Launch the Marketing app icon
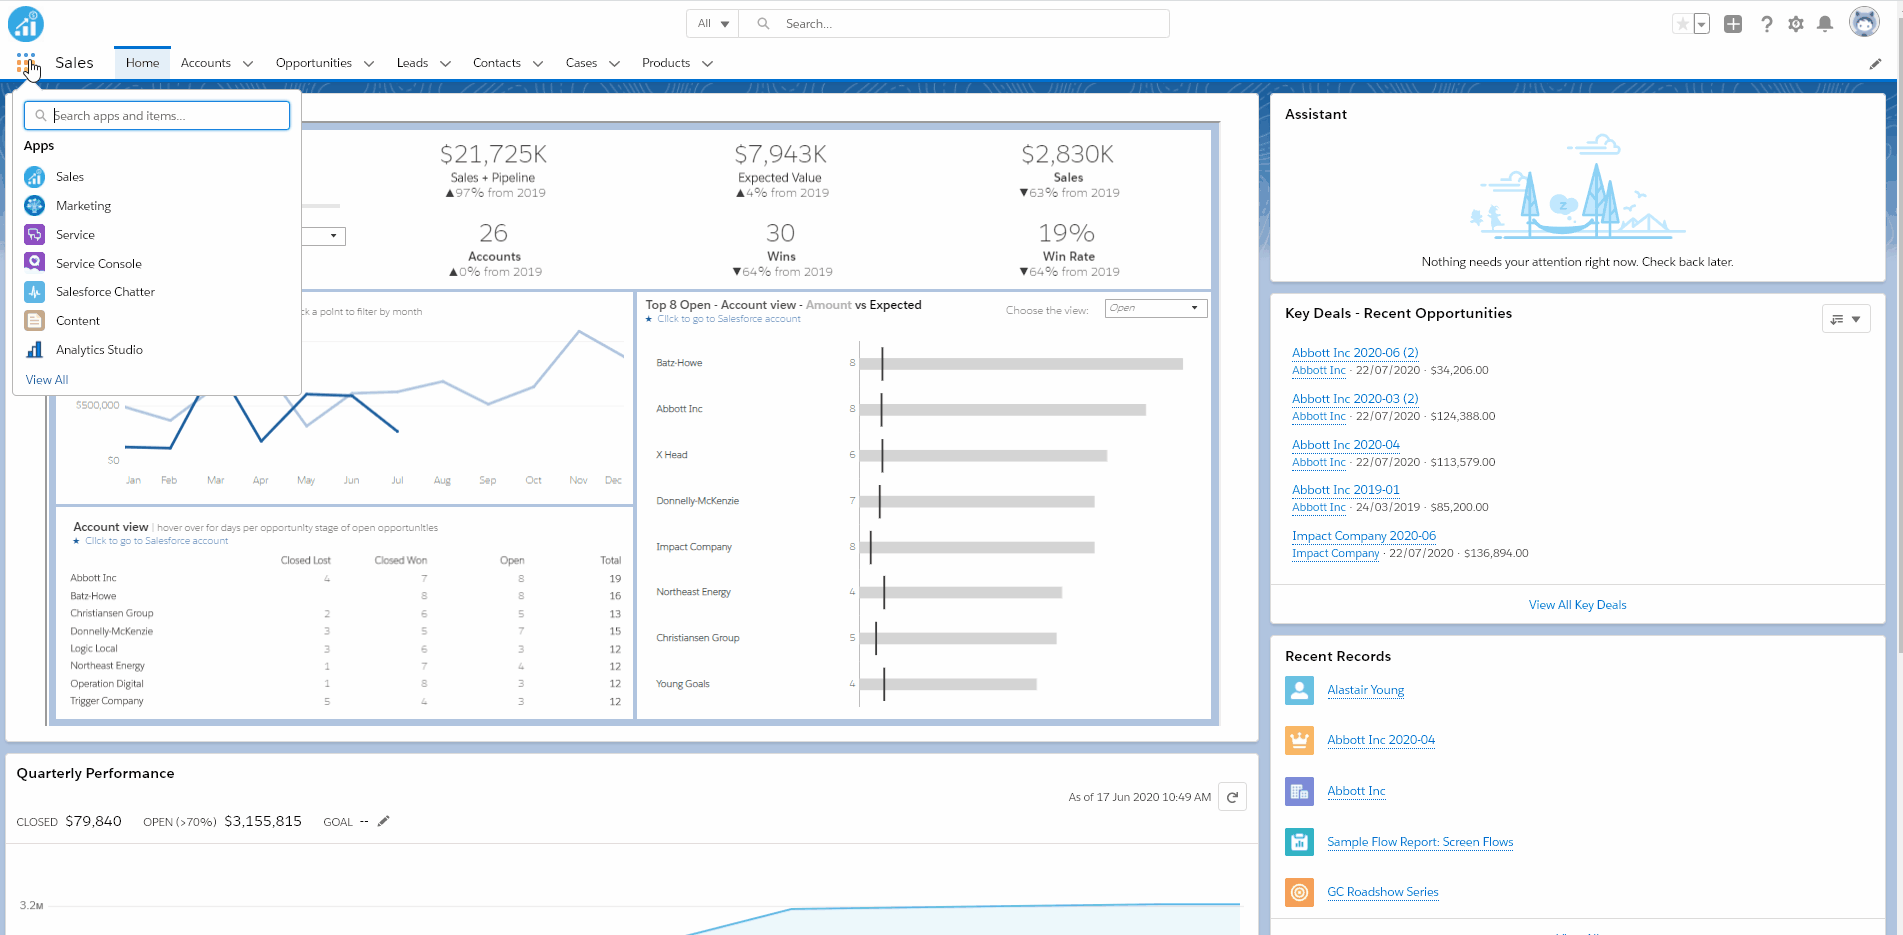Viewport: 1903px width, 935px height. pyautogui.click(x=35, y=206)
